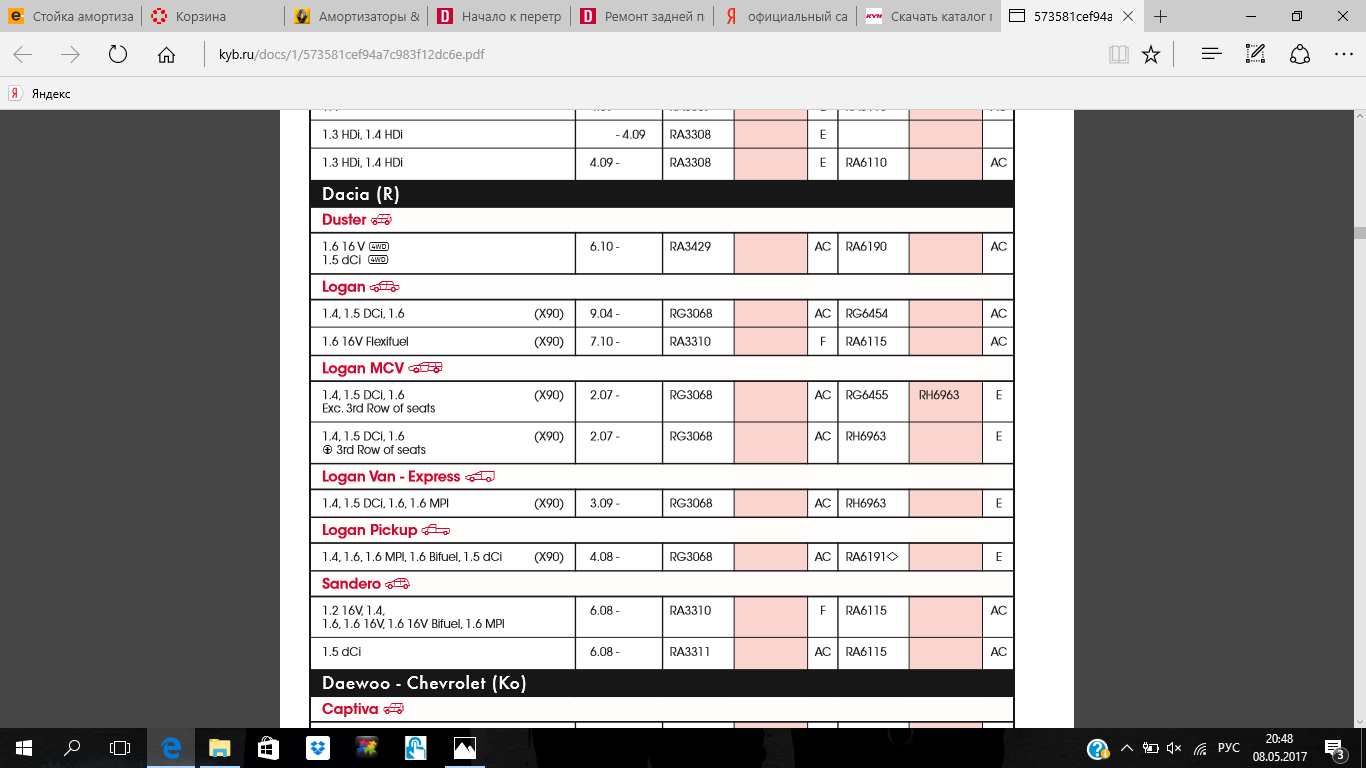Click the Captiva model heading
Image resolution: width=1366 pixels, height=768 pixels.
350,709
